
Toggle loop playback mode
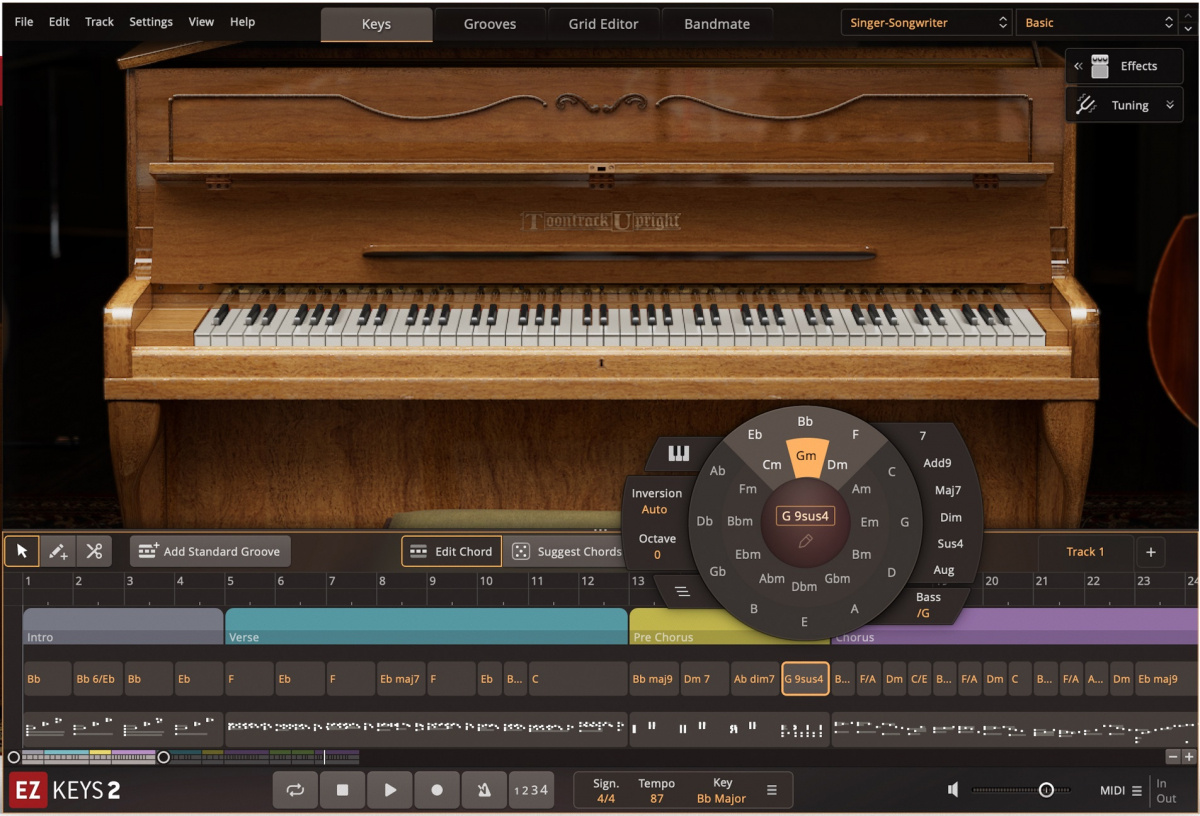coord(295,789)
